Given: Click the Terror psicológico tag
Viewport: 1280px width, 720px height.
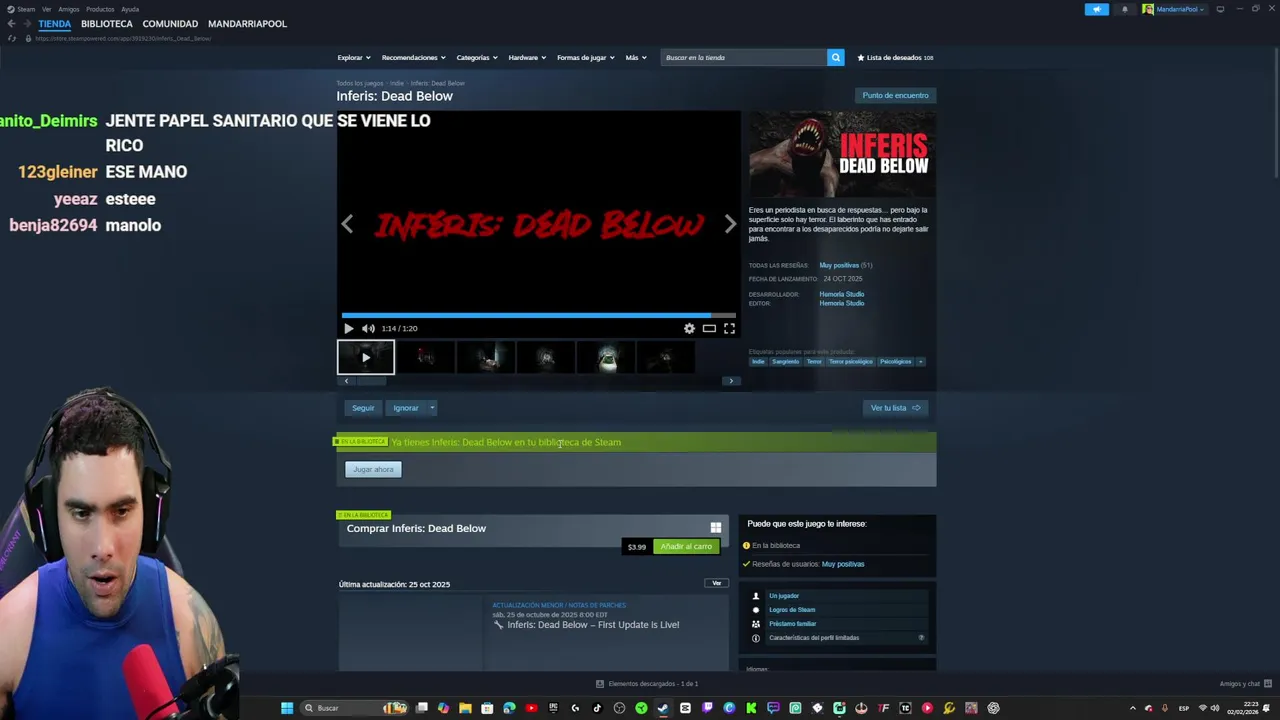Looking at the screenshot, I should tap(850, 362).
